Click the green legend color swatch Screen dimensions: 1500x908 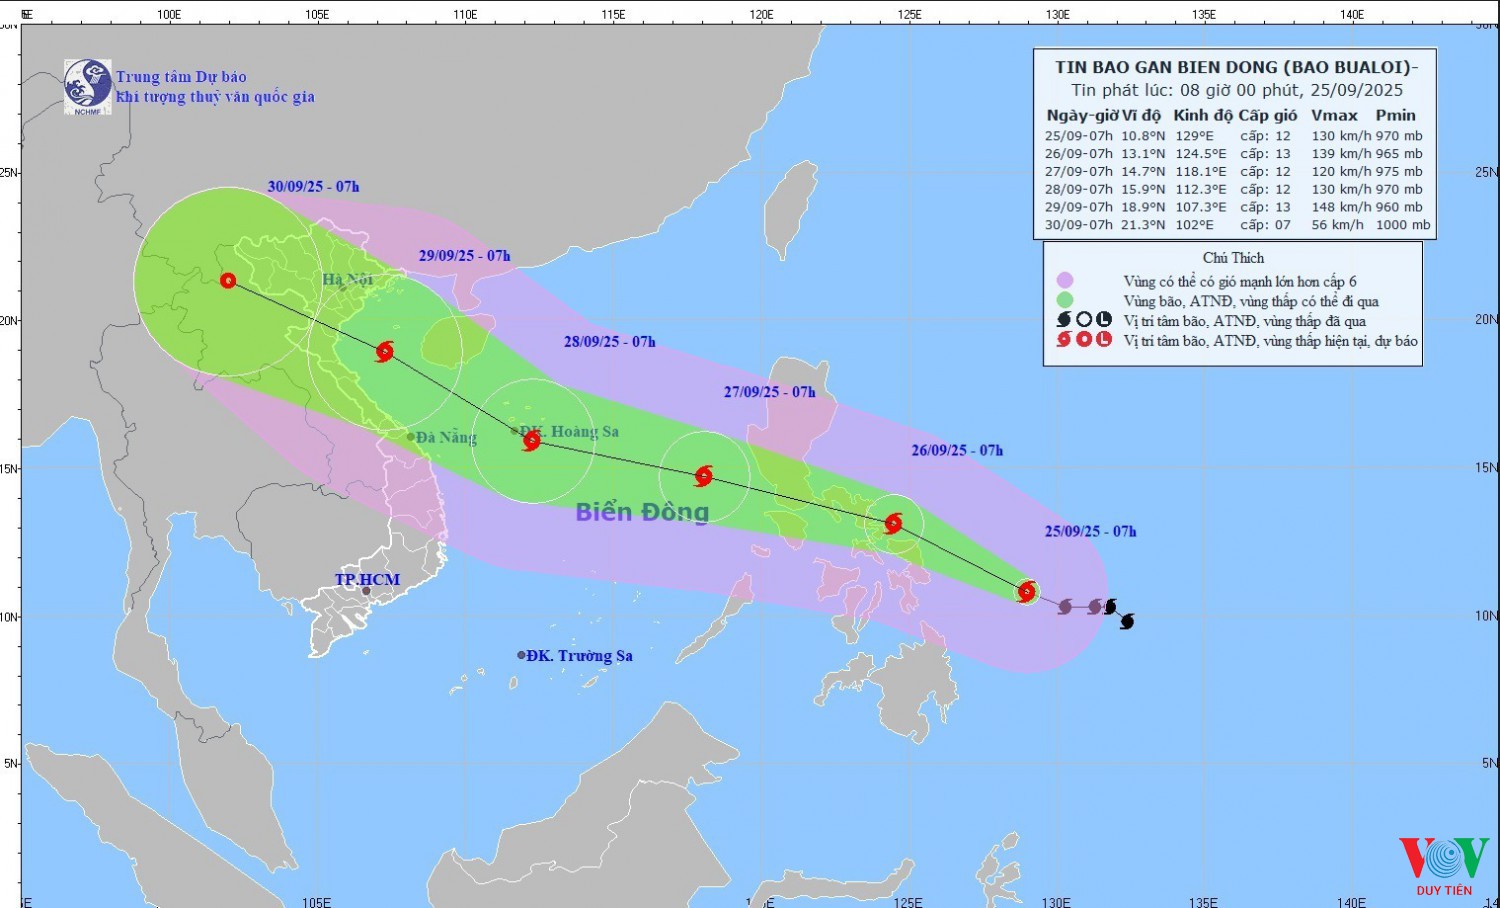point(1065,300)
